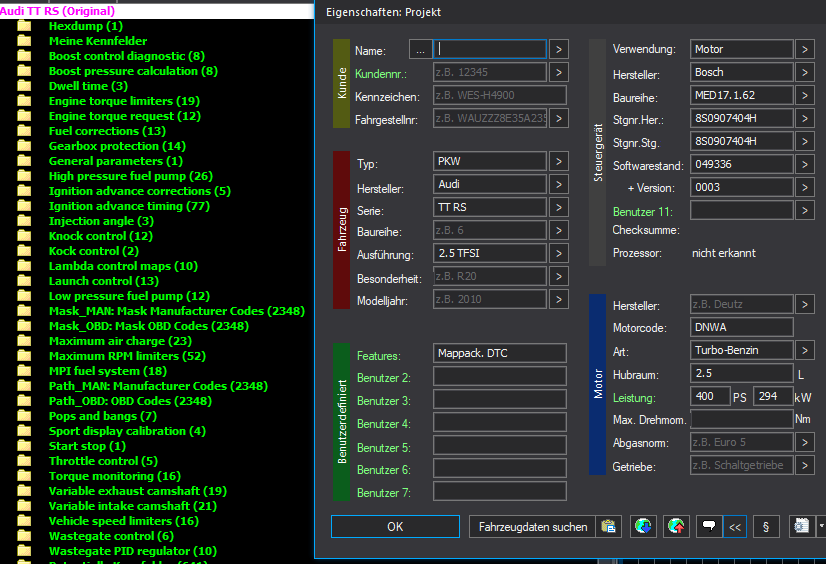Open Sport display calibration (4) folder
The height and width of the screenshot is (564, 826).
[127, 431]
